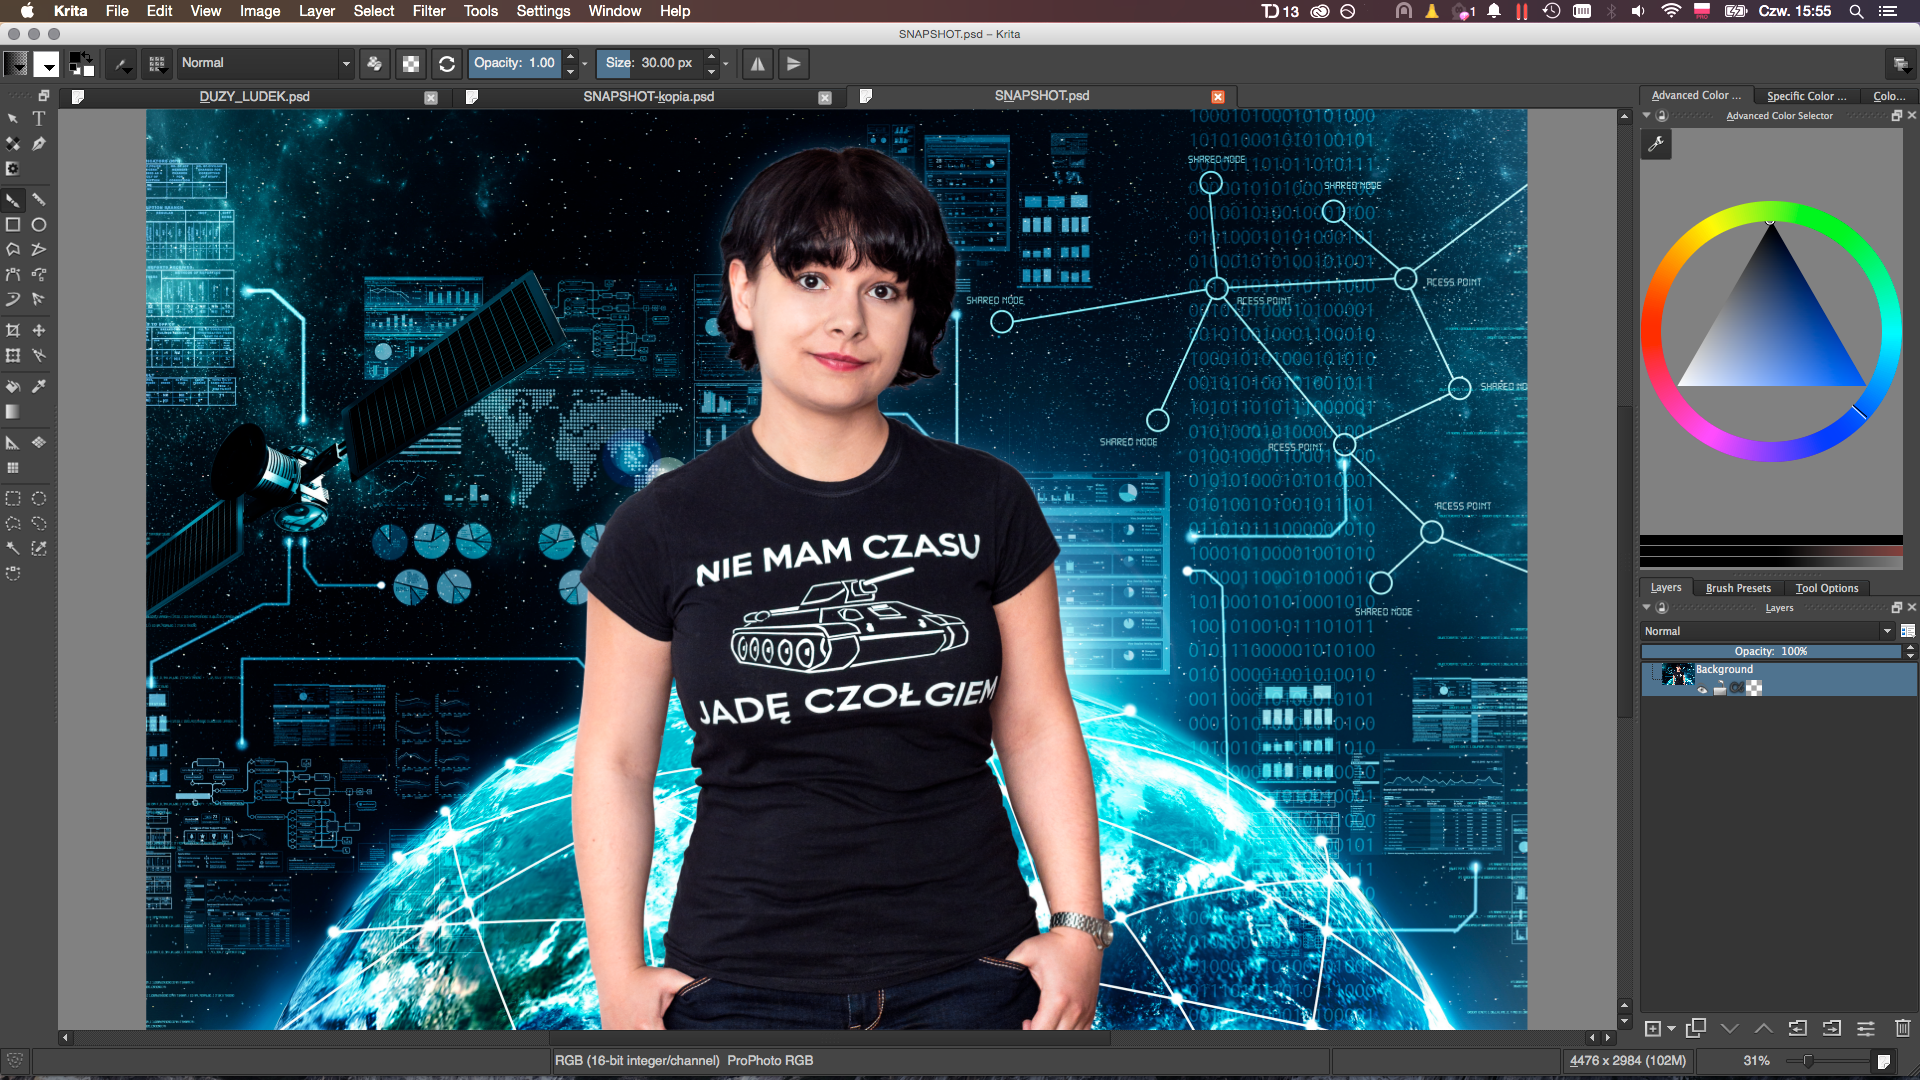Switch to the Tool Options tab

coord(1827,588)
